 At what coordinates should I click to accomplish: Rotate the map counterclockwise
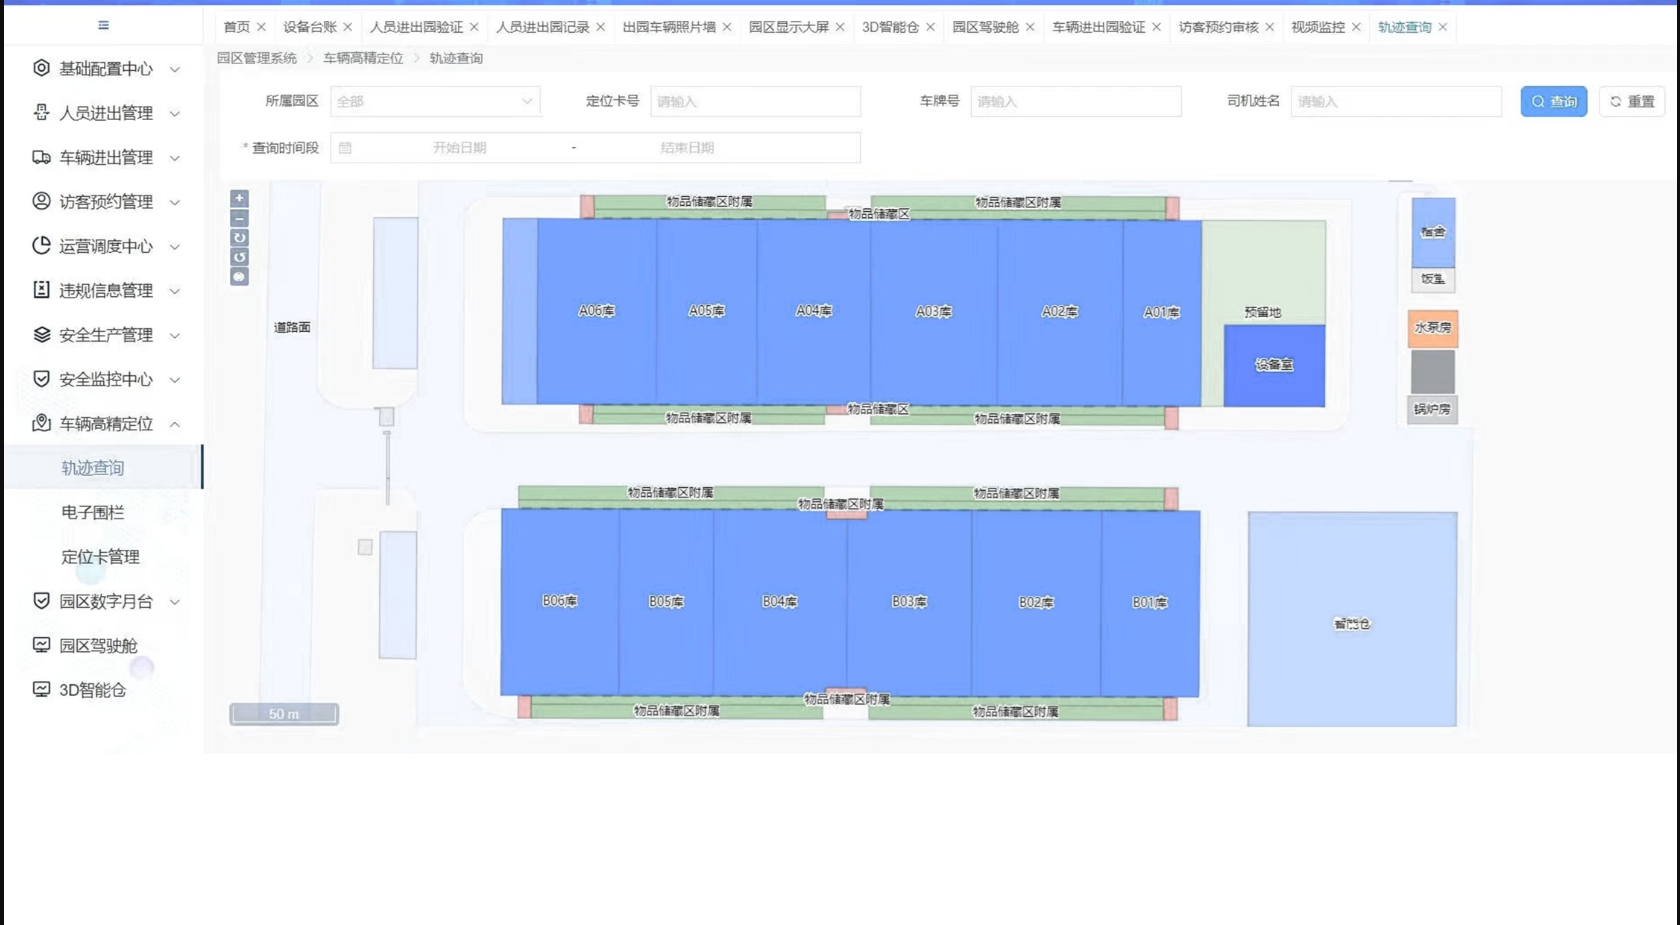239,257
